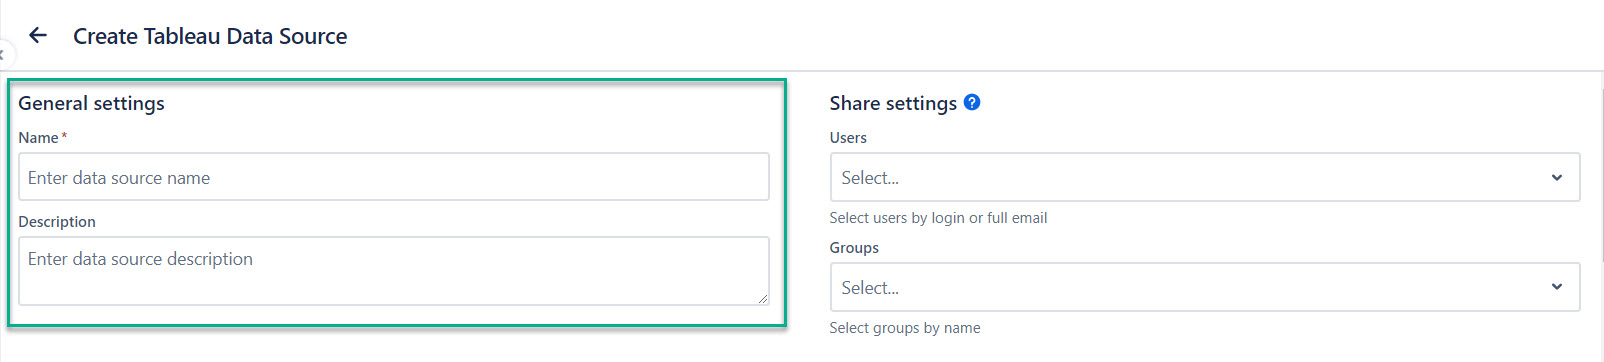Click the "Groups" field label

click(x=854, y=248)
